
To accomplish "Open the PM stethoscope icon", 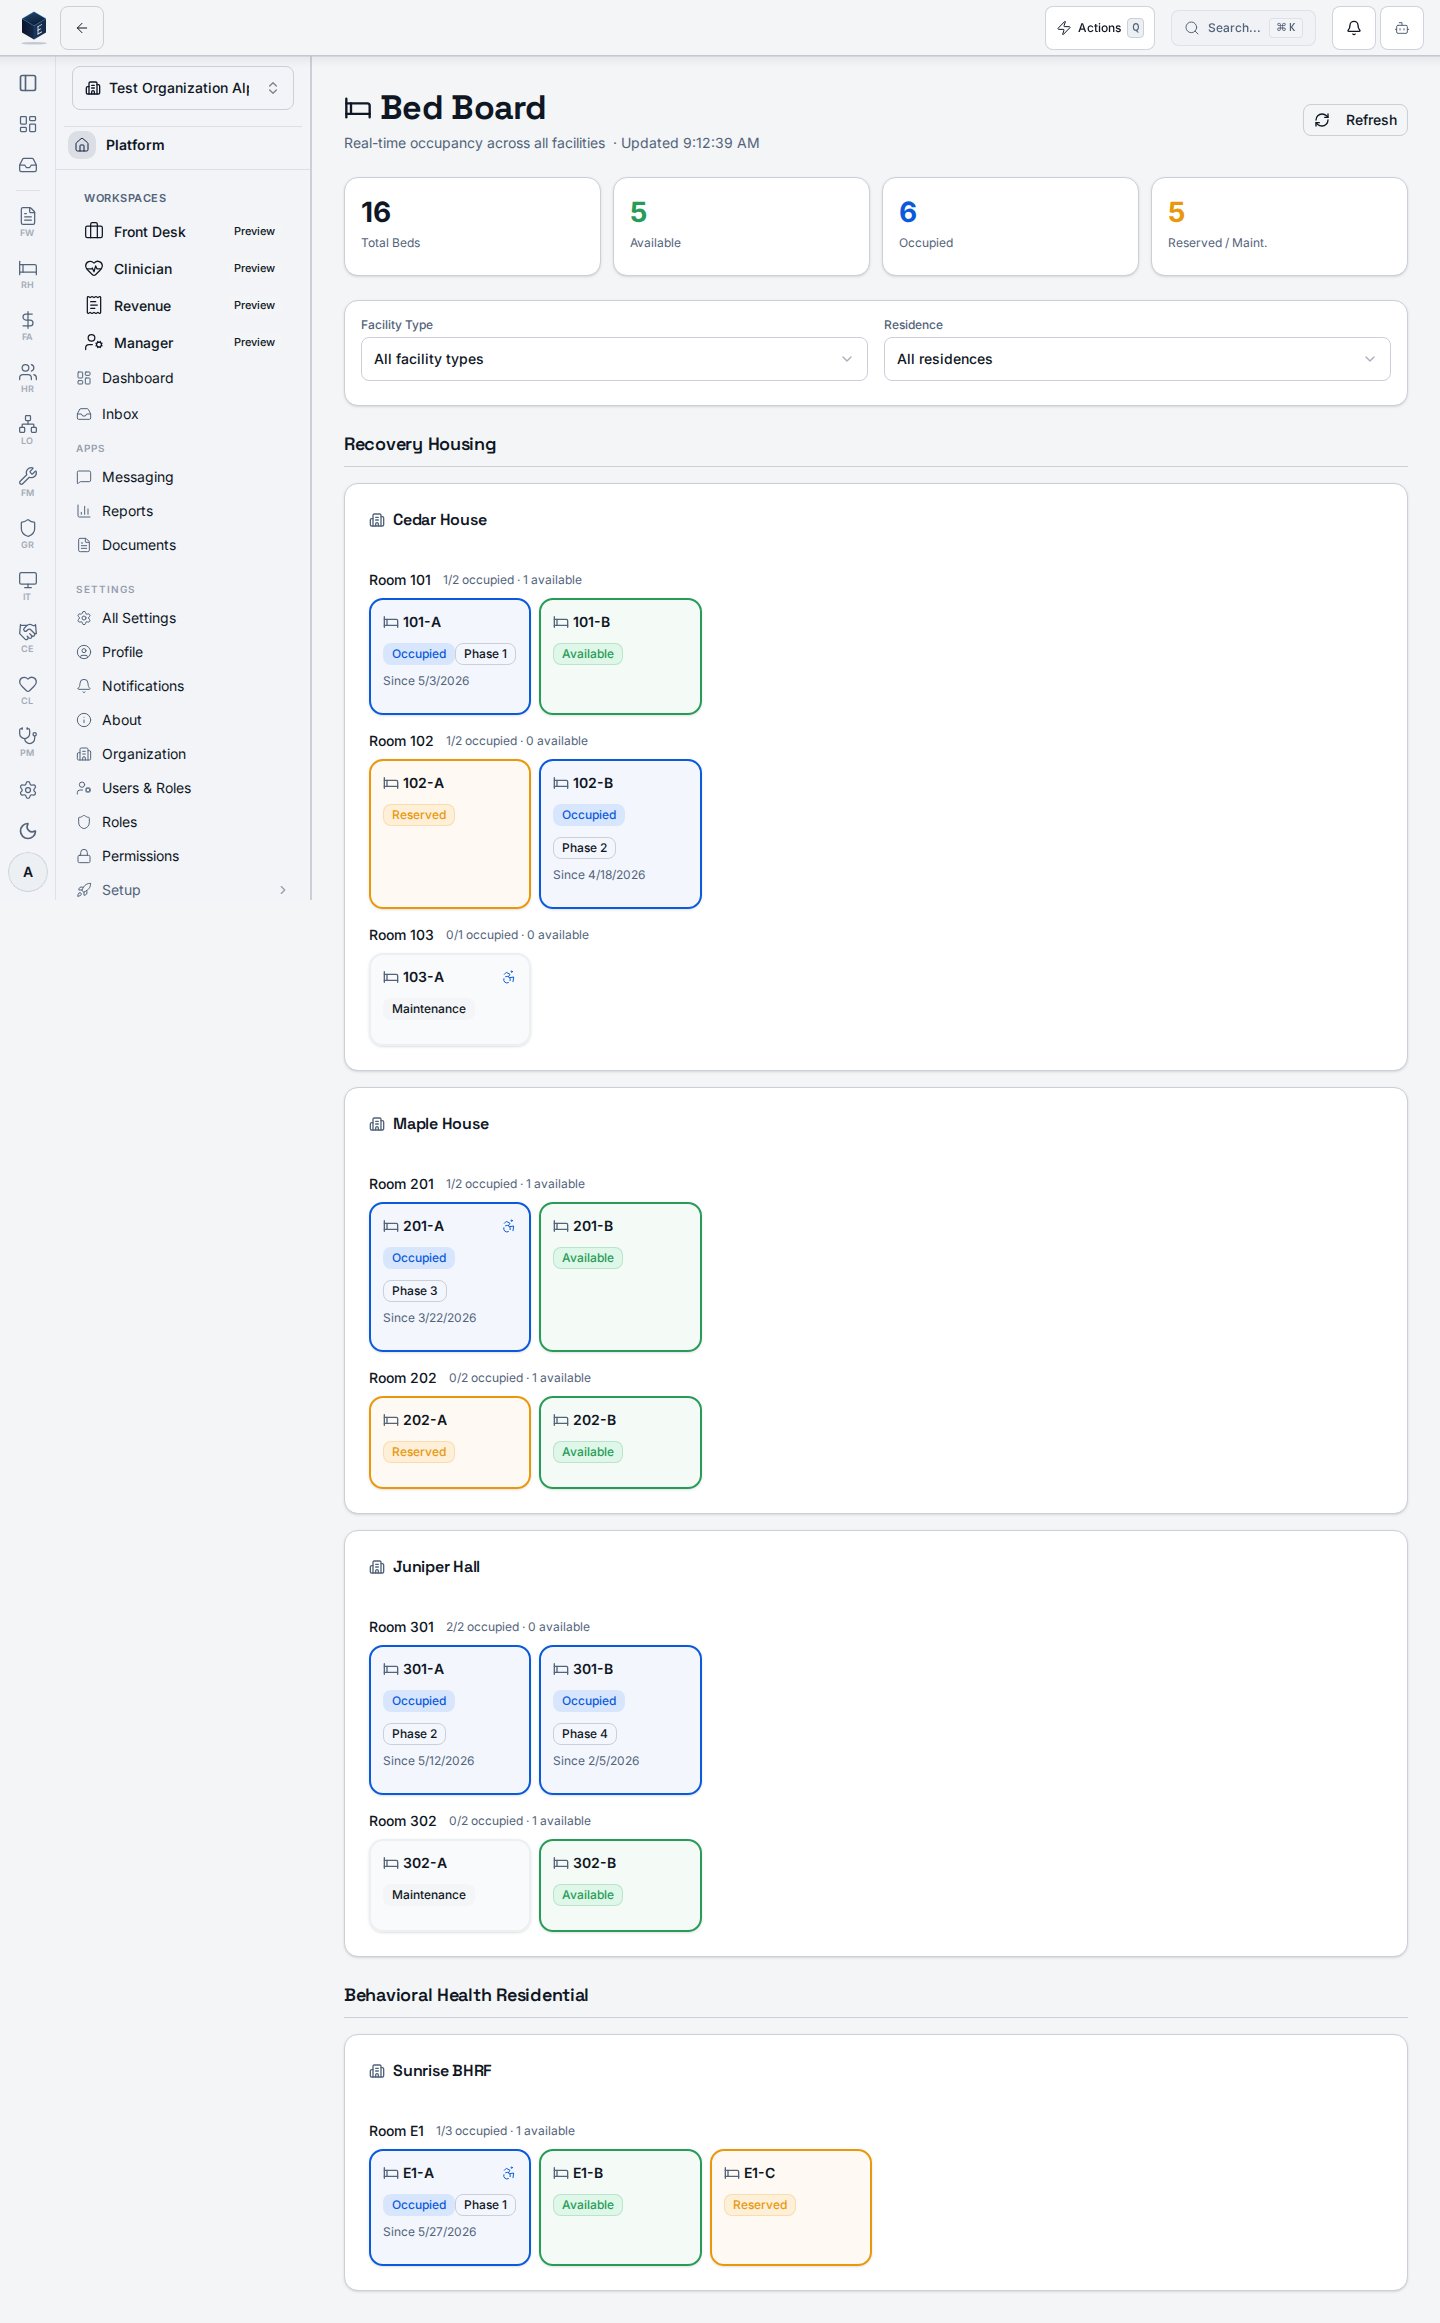I will tap(28, 741).
